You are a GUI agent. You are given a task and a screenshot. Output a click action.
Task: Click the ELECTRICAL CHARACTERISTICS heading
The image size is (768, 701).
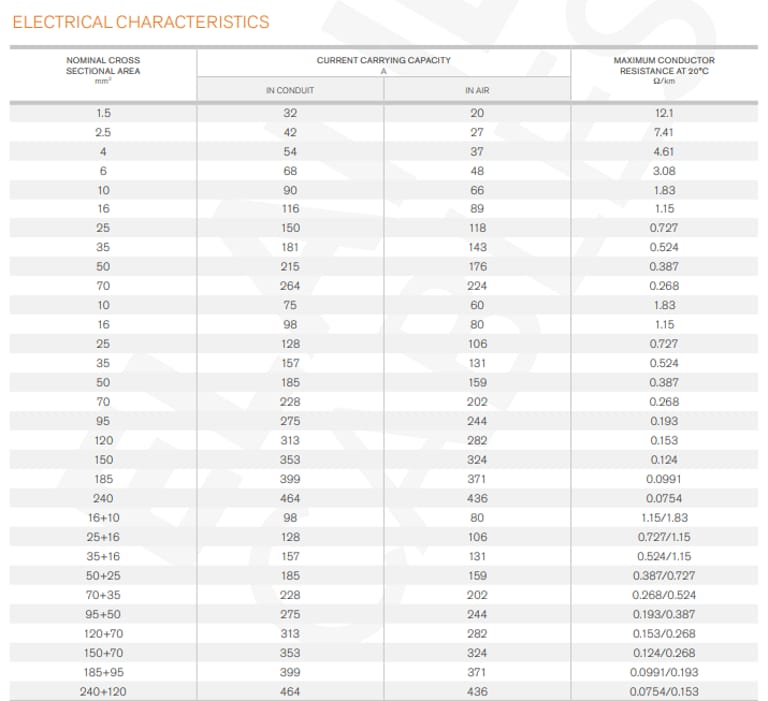coord(141,22)
